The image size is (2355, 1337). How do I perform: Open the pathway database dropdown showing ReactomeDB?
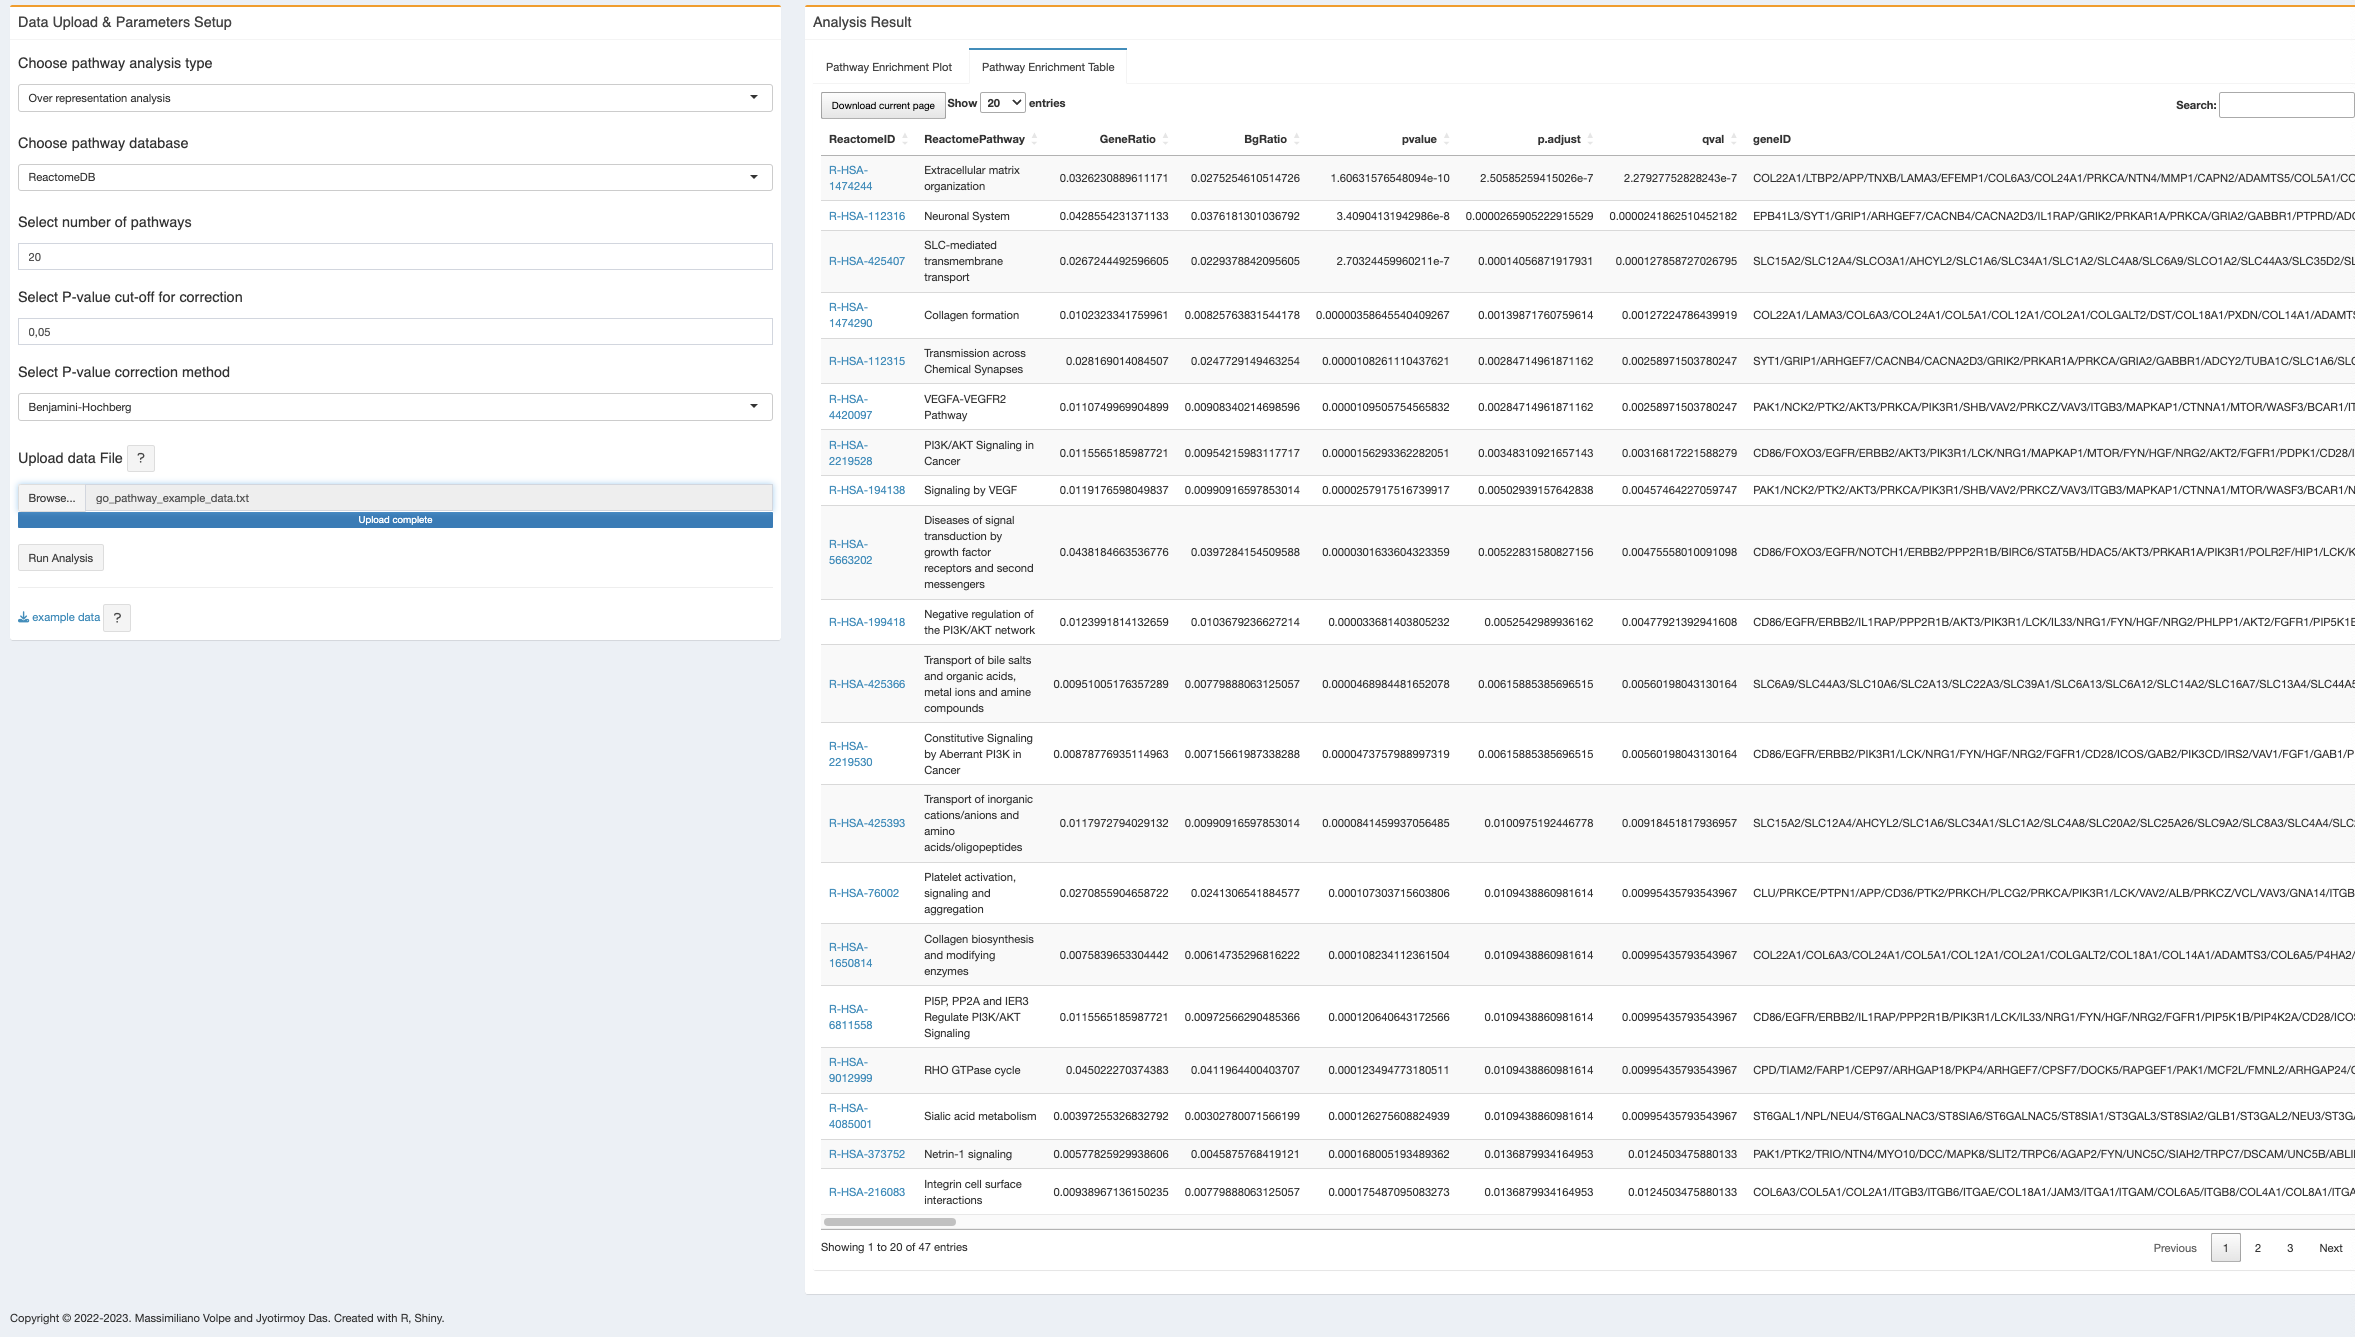[x=395, y=177]
